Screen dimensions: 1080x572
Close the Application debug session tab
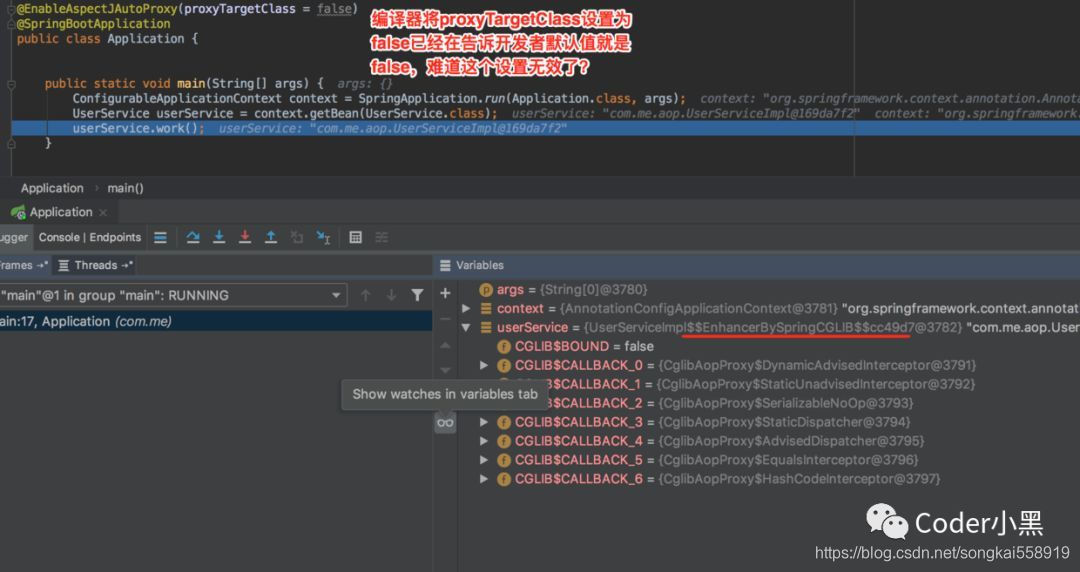point(103,212)
